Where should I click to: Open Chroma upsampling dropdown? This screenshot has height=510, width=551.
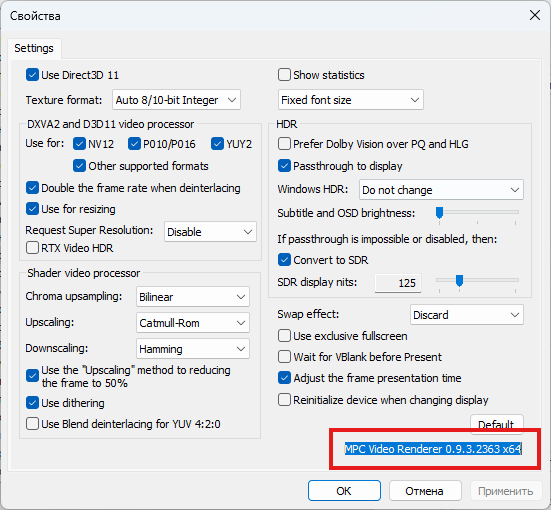[x=193, y=297]
